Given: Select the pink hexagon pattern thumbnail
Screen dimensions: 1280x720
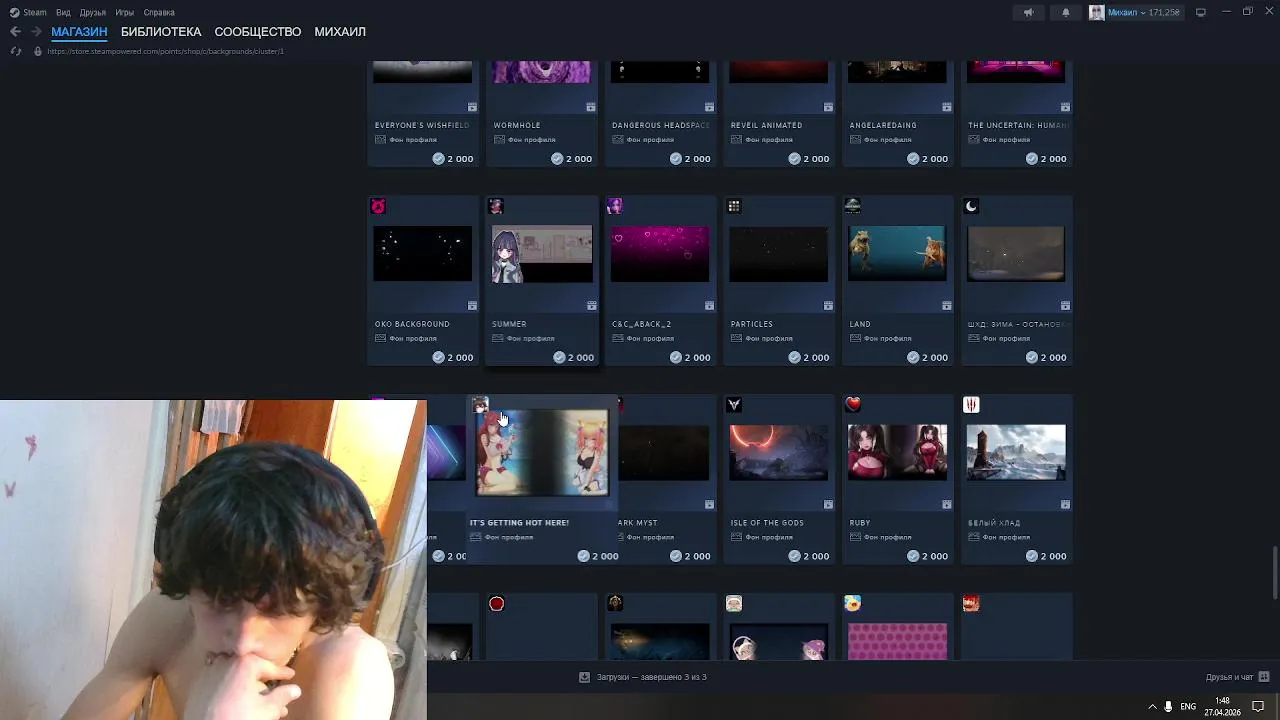Looking at the screenshot, I should pos(897,641).
